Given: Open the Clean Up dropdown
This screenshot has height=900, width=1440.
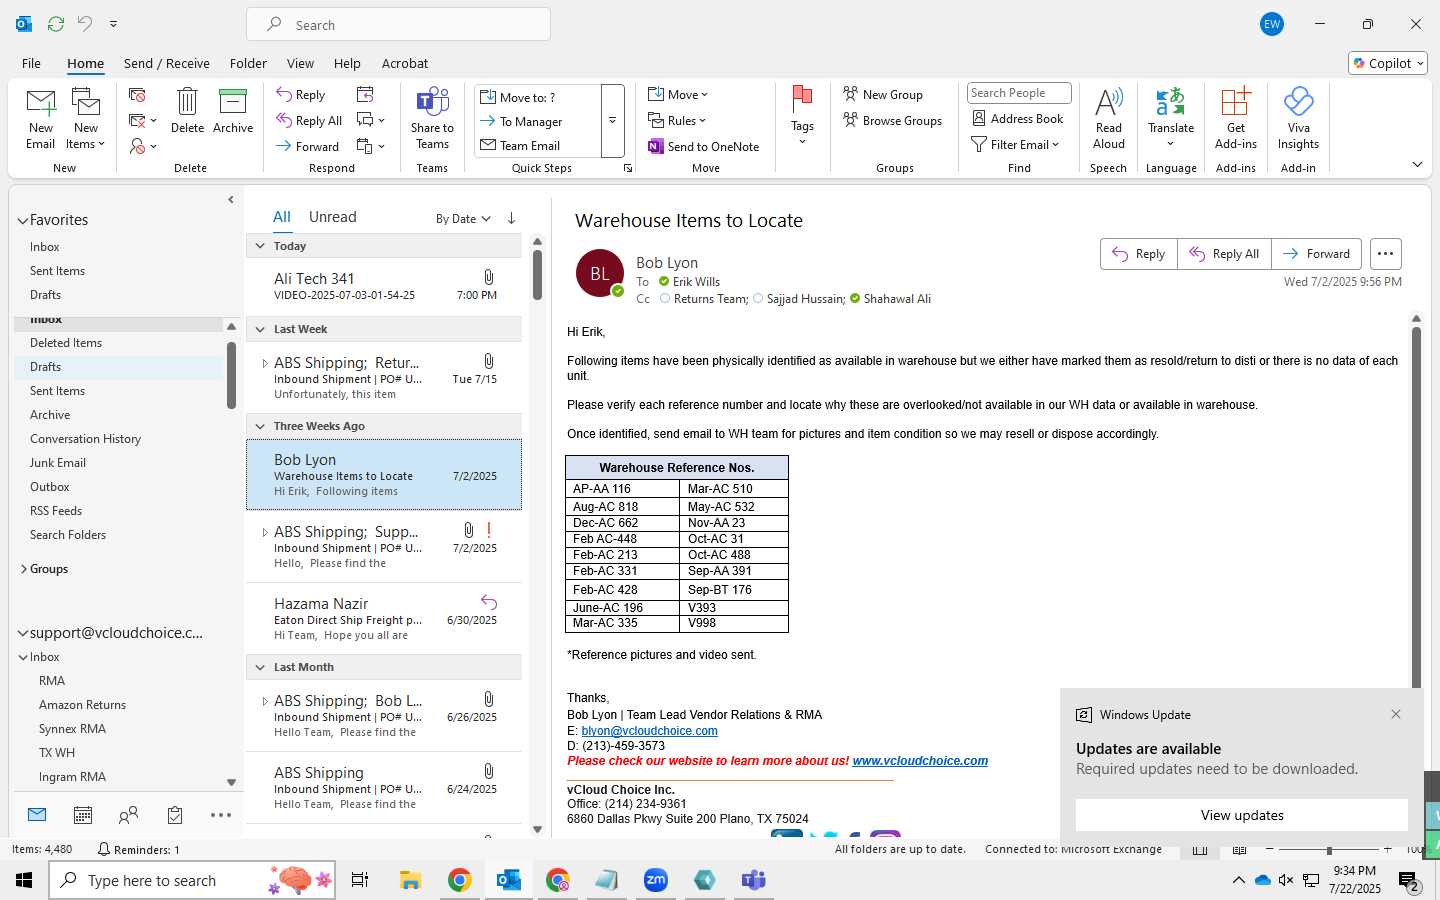Looking at the screenshot, I should click(x=143, y=121).
